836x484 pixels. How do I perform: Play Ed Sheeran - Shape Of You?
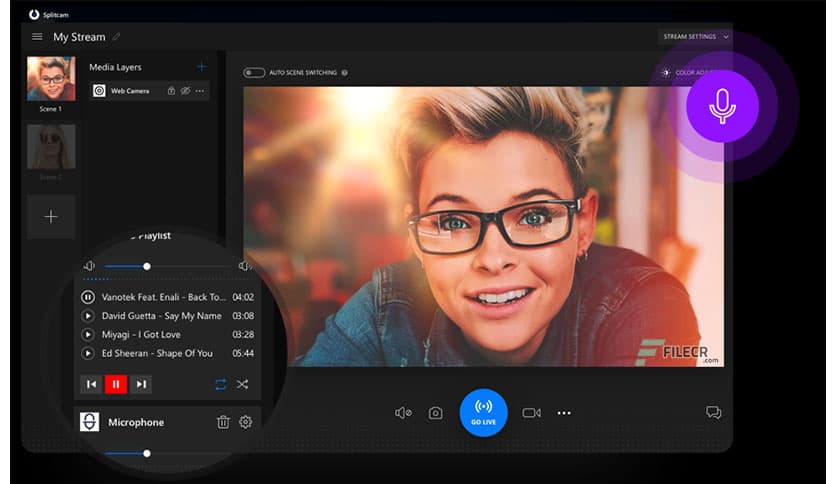(x=87, y=353)
